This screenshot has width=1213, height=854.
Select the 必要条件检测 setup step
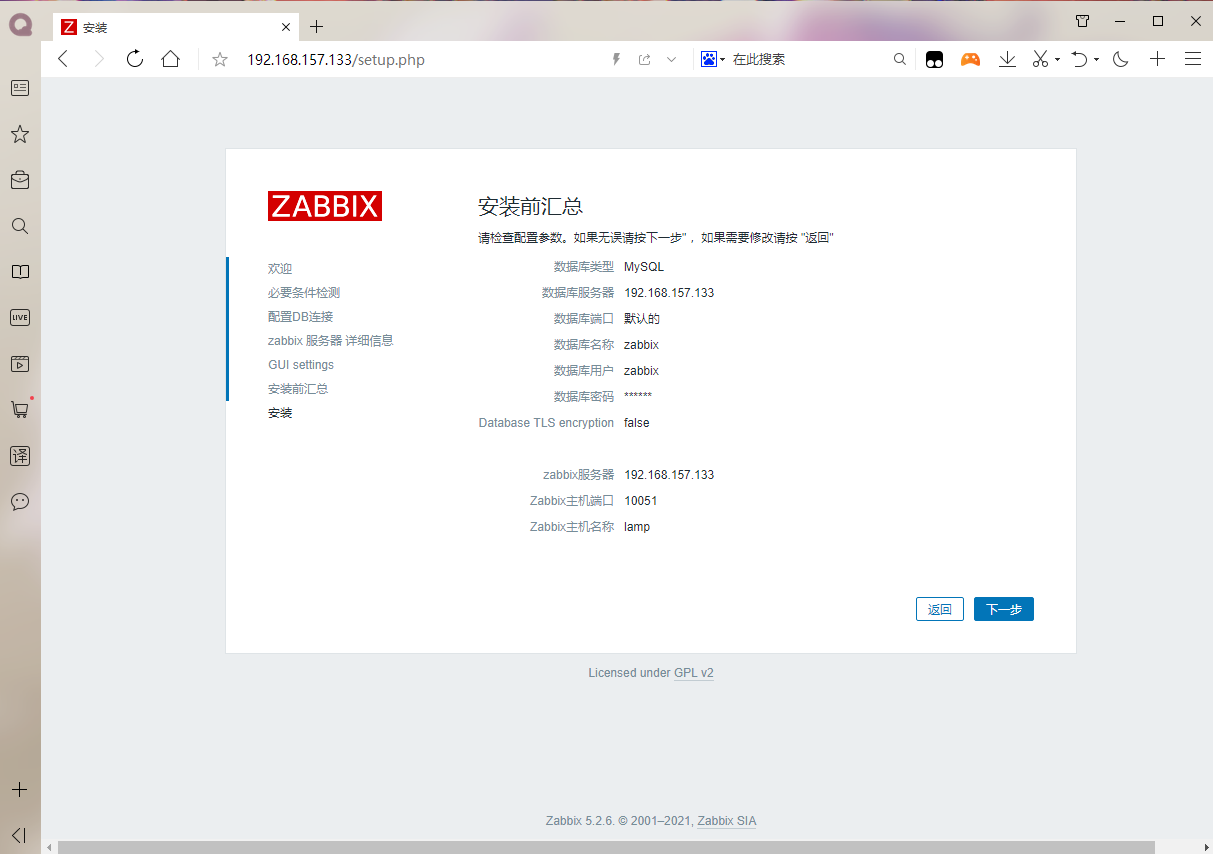click(x=304, y=293)
